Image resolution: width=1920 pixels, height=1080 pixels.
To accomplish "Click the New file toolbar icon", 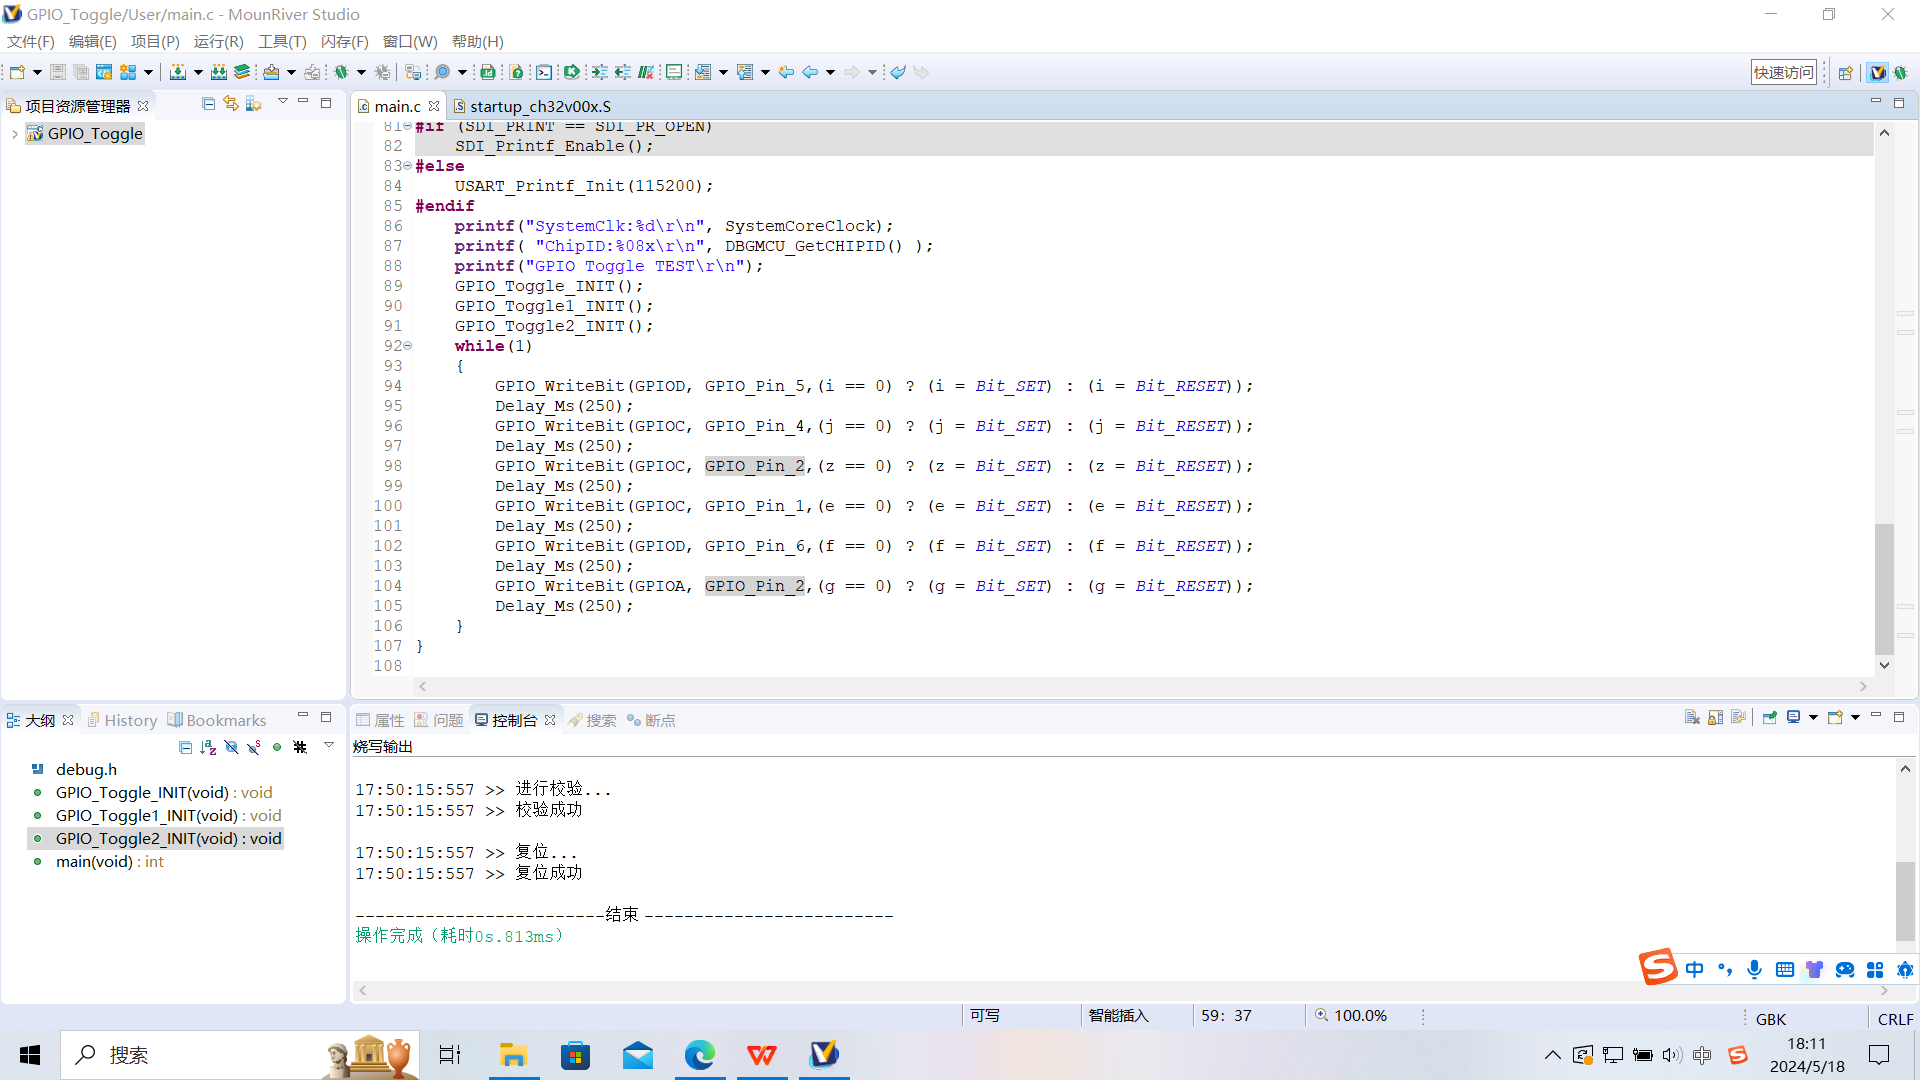I will (x=17, y=72).
